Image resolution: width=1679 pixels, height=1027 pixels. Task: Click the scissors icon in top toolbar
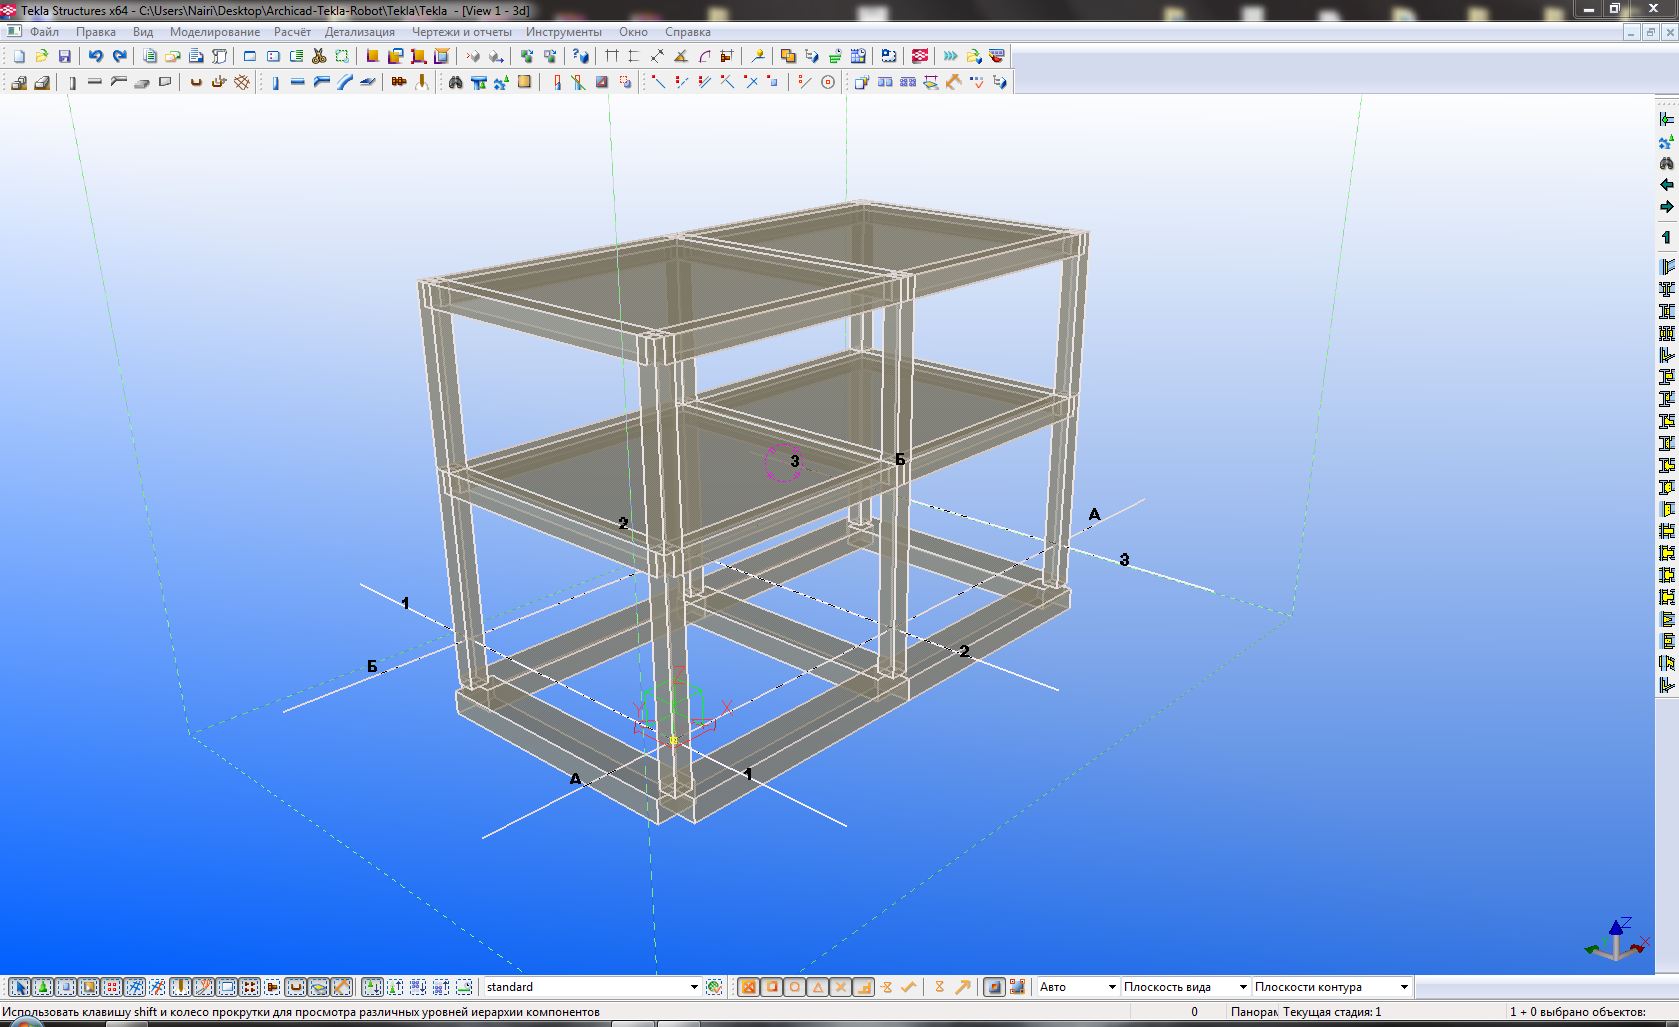[x=319, y=57]
